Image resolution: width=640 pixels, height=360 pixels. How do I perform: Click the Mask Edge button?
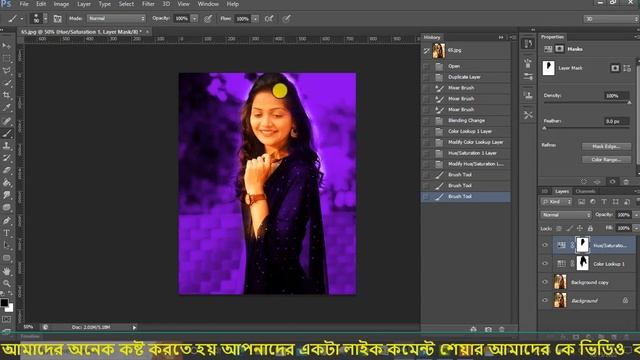(606, 146)
